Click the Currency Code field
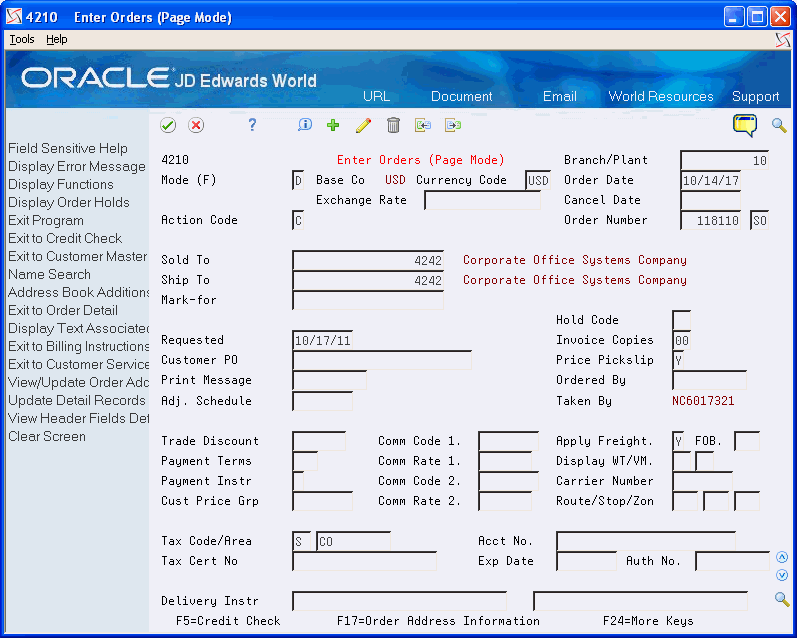The height and width of the screenshot is (638, 797). click(538, 180)
